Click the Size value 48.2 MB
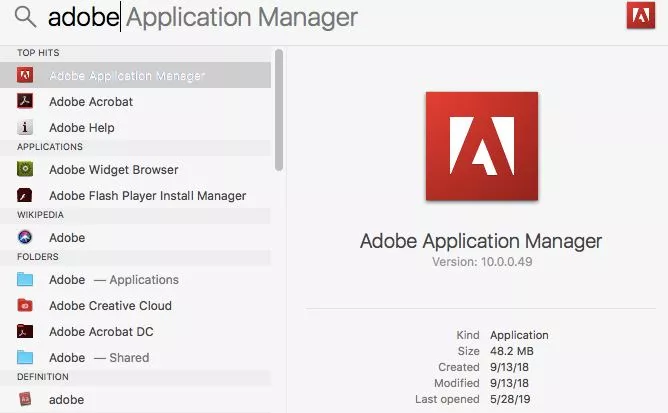This screenshot has width=668, height=413. tap(512, 351)
